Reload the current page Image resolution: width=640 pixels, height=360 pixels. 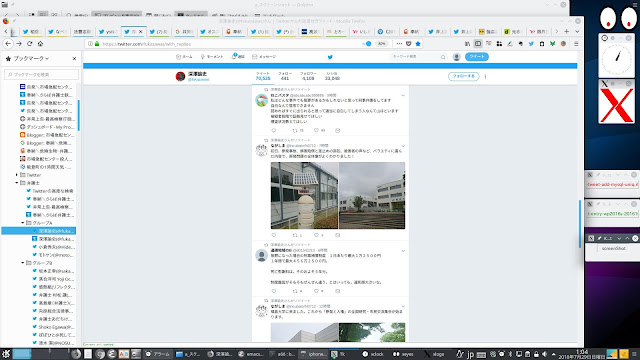(29, 44)
